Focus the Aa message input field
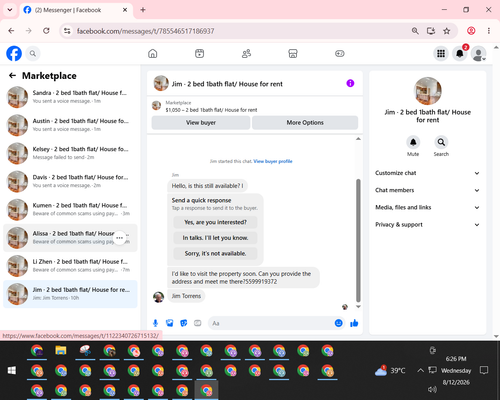The height and width of the screenshot is (400, 500). pyautogui.click(x=272, y=323)
